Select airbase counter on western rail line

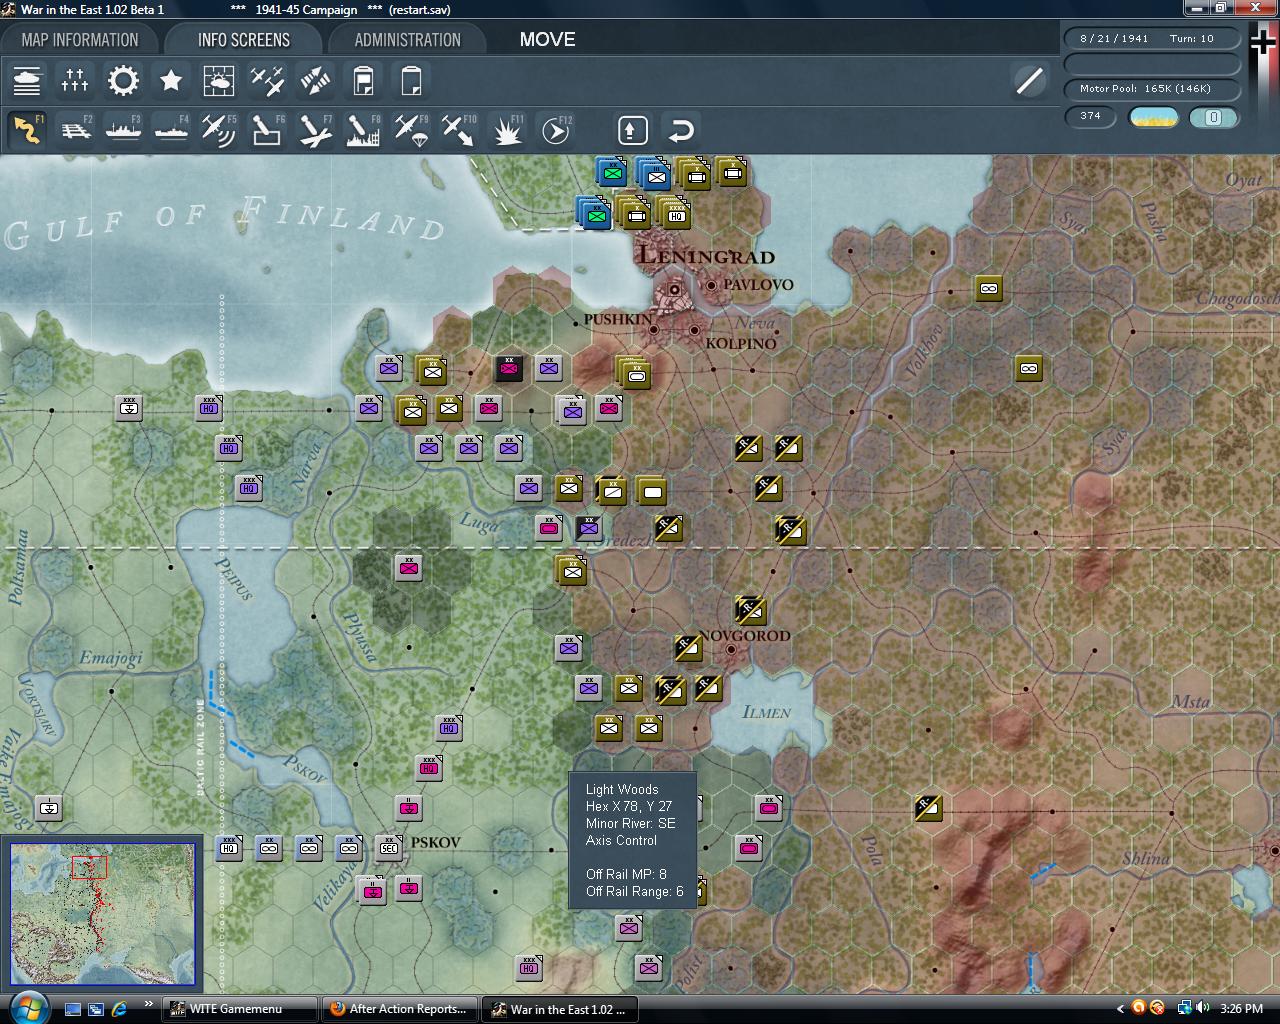coord(129,407)
